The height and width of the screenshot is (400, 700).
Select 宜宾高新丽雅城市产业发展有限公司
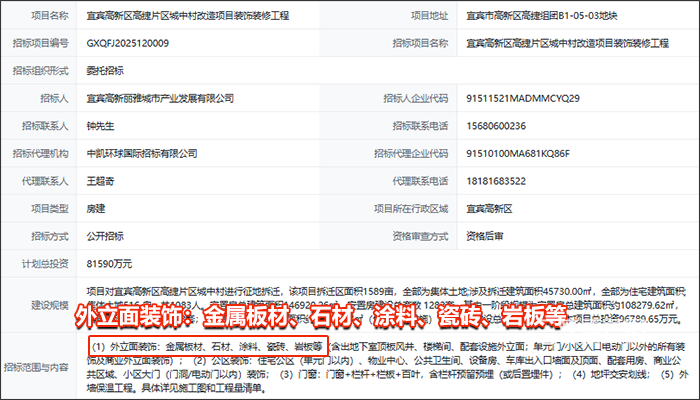160,98
